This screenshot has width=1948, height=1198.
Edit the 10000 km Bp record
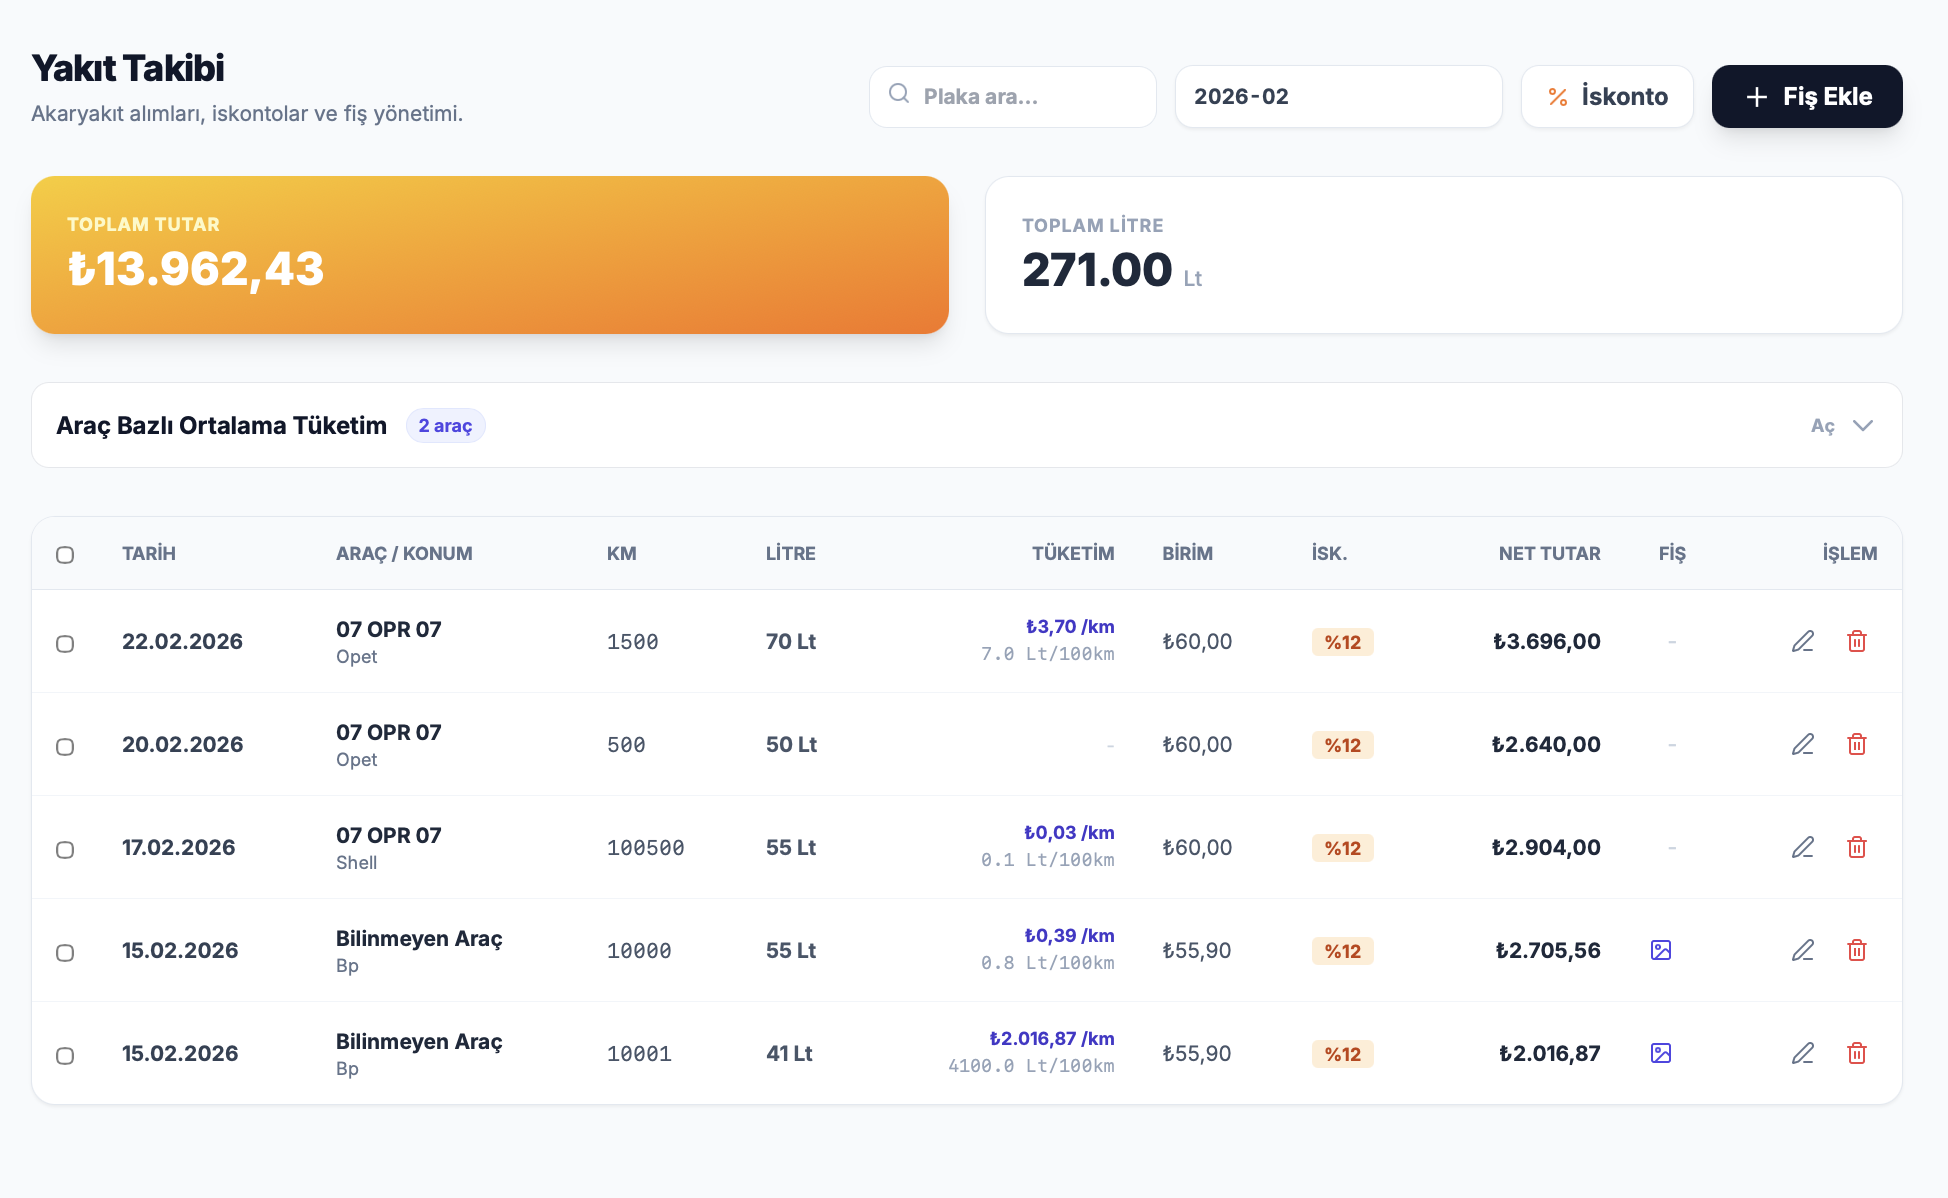click(1803, 950)
